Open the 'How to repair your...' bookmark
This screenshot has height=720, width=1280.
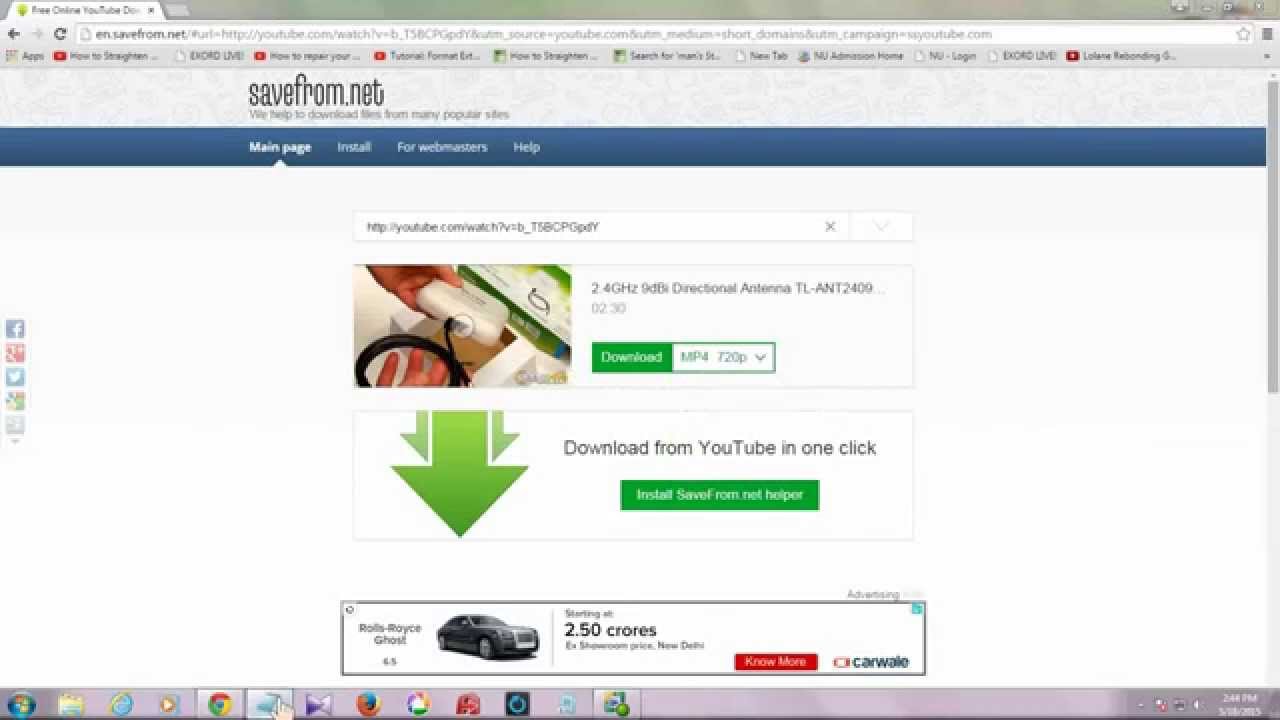click(x=307, y=56)
